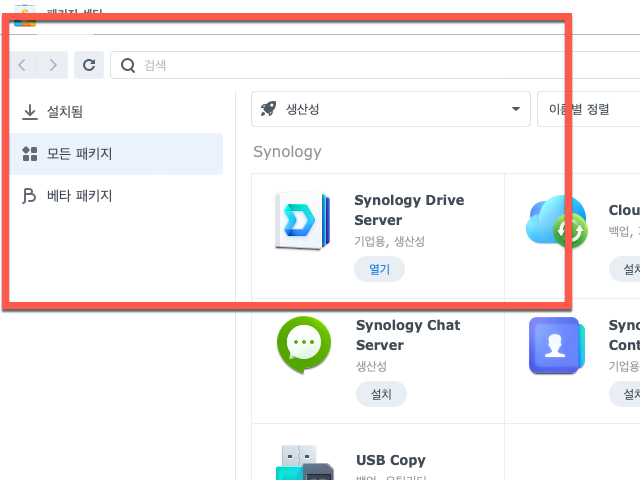Open Synology Drive Server with 열기
640x480 pixels.
coord(379,269)
